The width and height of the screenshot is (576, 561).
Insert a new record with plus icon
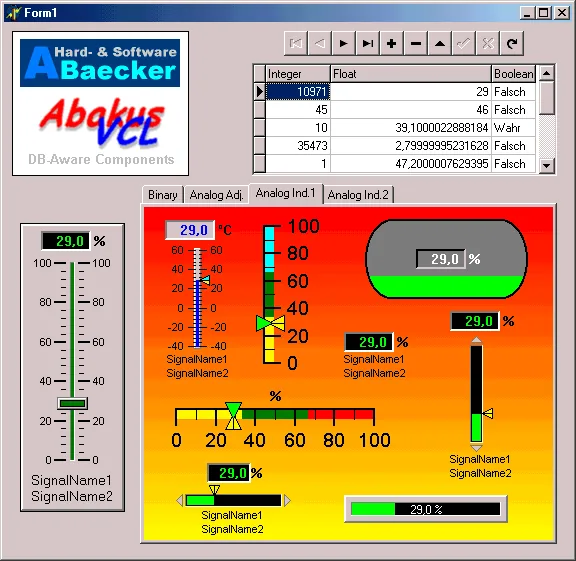[392, 44]
